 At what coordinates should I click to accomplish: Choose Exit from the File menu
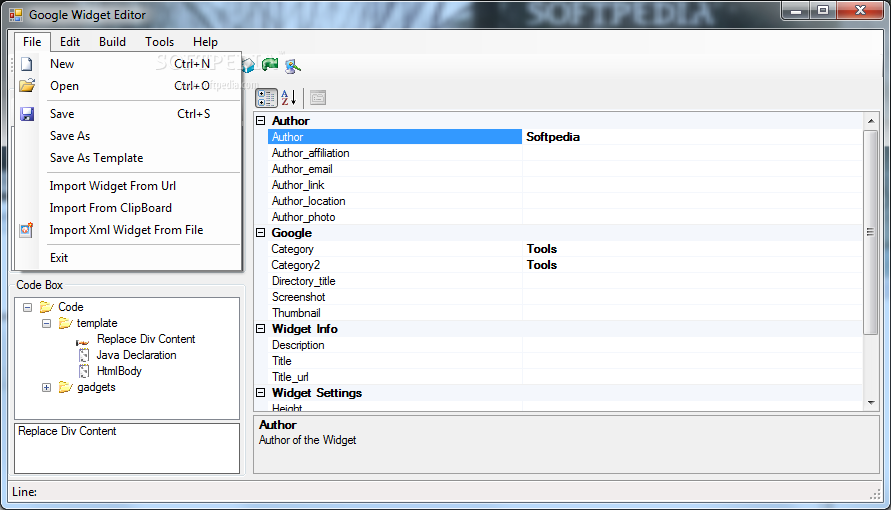coord(129,258)
